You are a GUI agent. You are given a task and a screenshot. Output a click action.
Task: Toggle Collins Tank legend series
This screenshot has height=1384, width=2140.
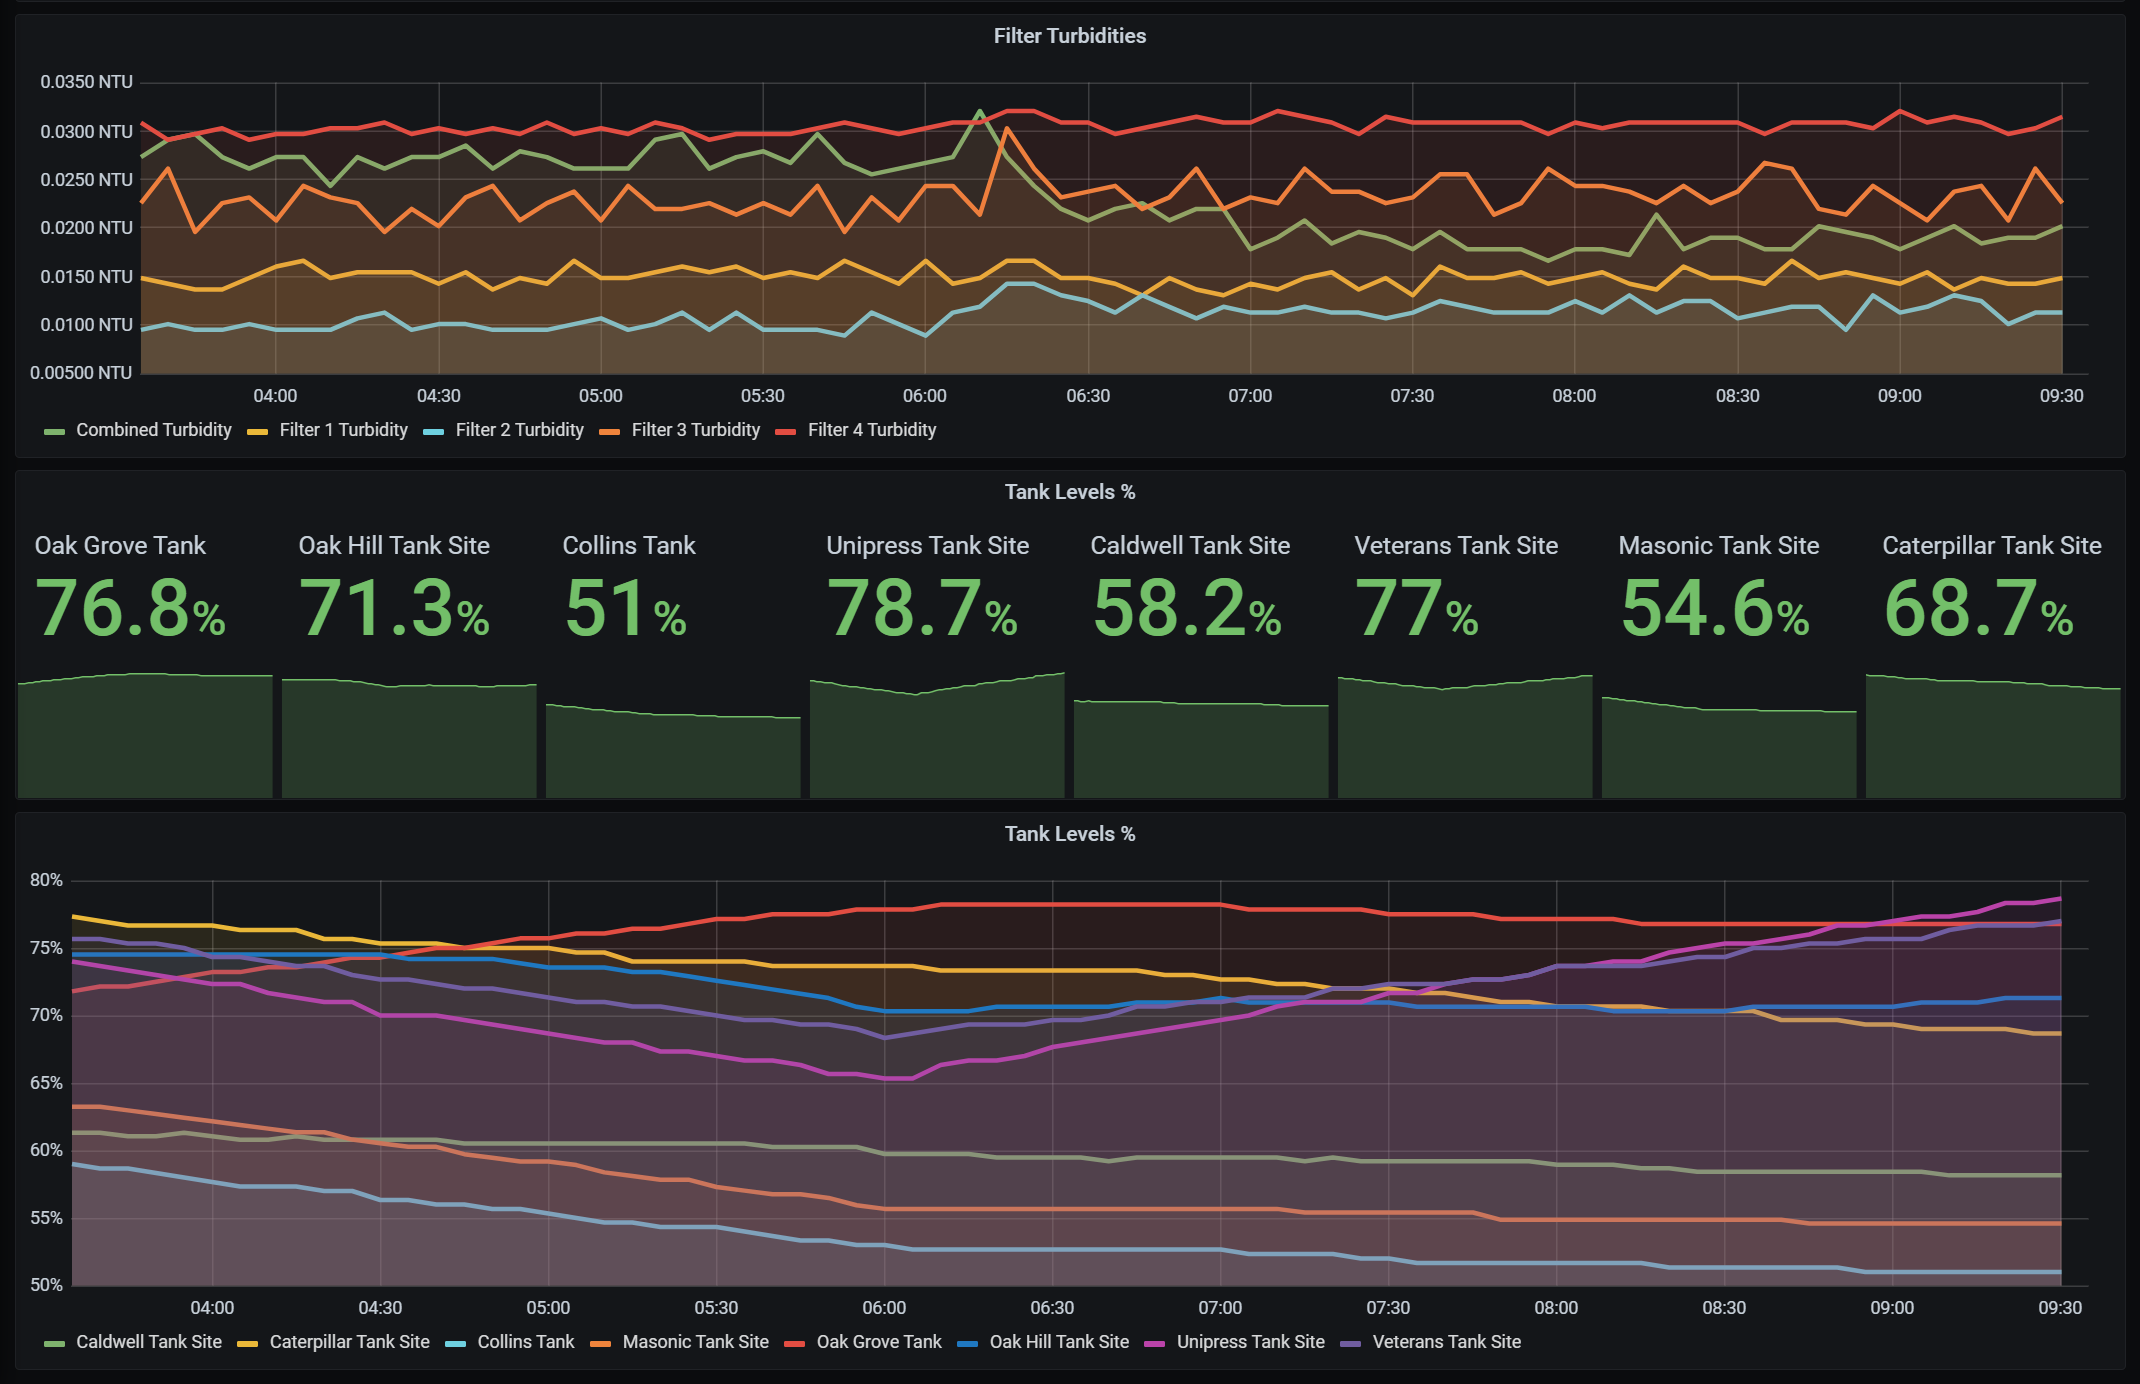pos(525,1342)
